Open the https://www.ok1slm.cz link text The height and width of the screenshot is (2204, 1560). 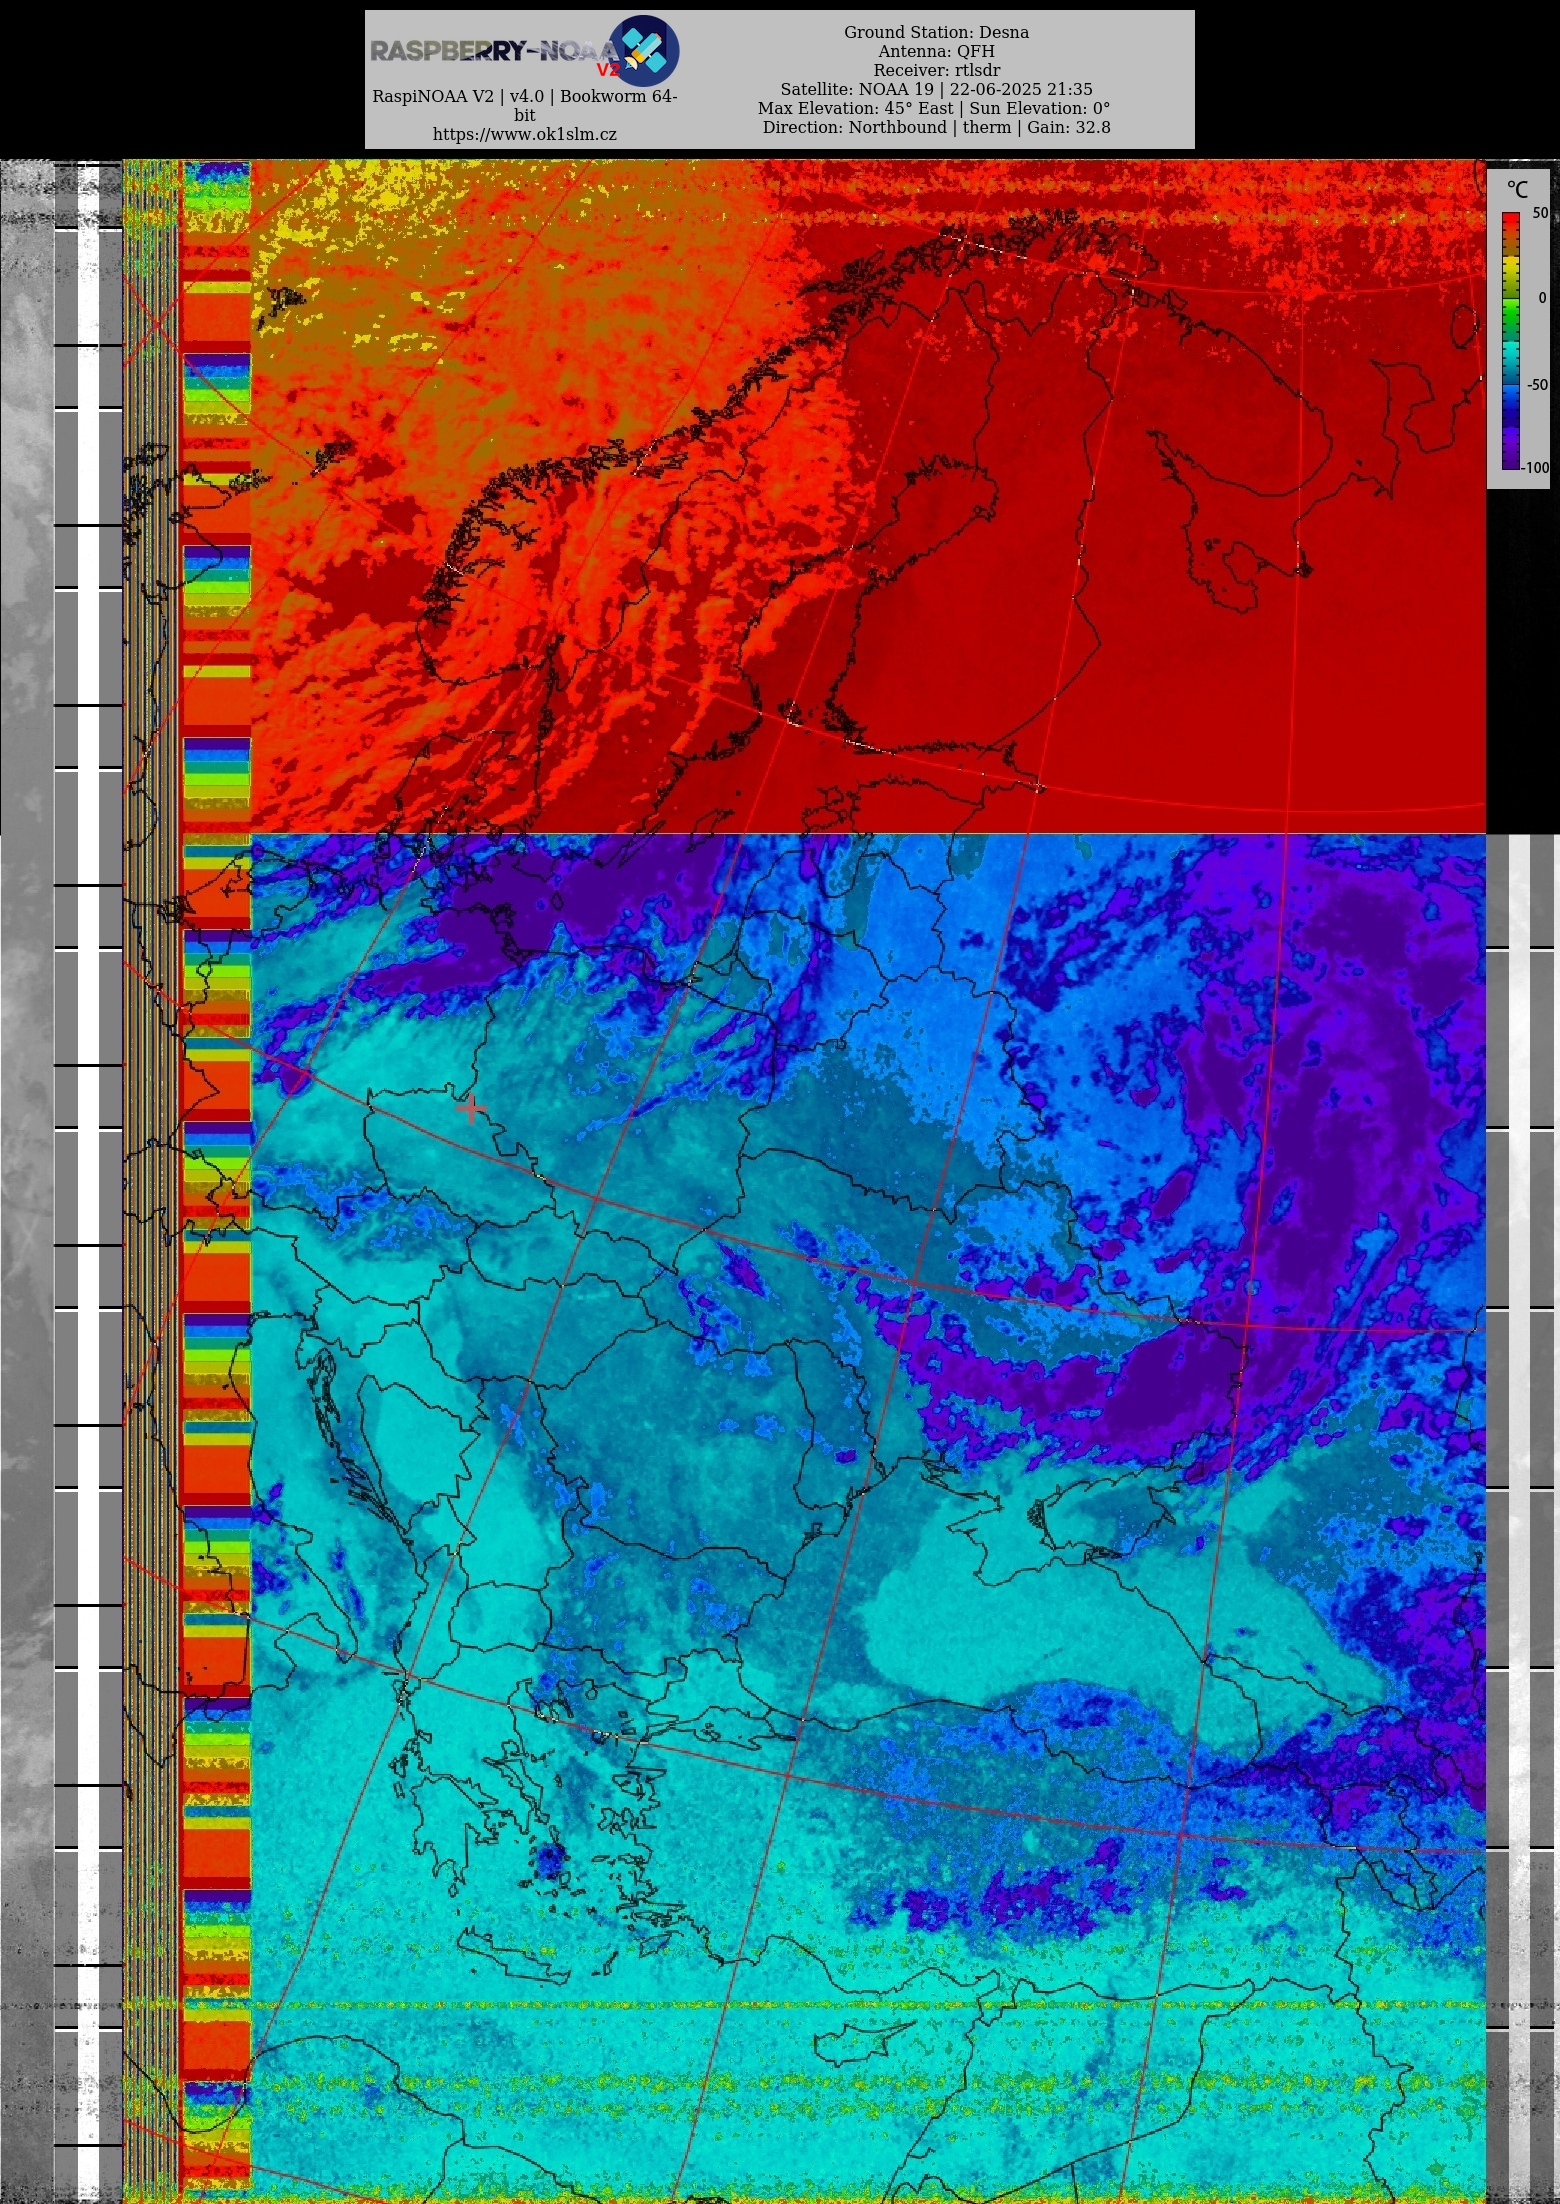click(524, 134)
